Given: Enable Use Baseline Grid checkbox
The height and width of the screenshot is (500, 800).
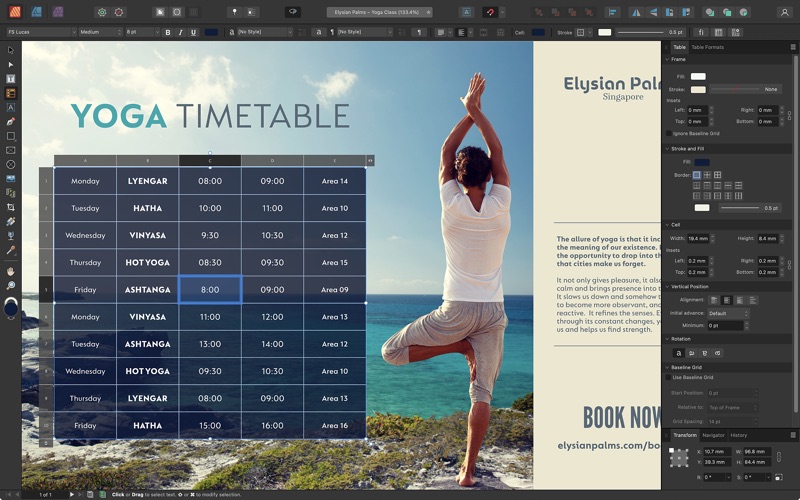Looking at the screenshot, I should click(668, 377).
